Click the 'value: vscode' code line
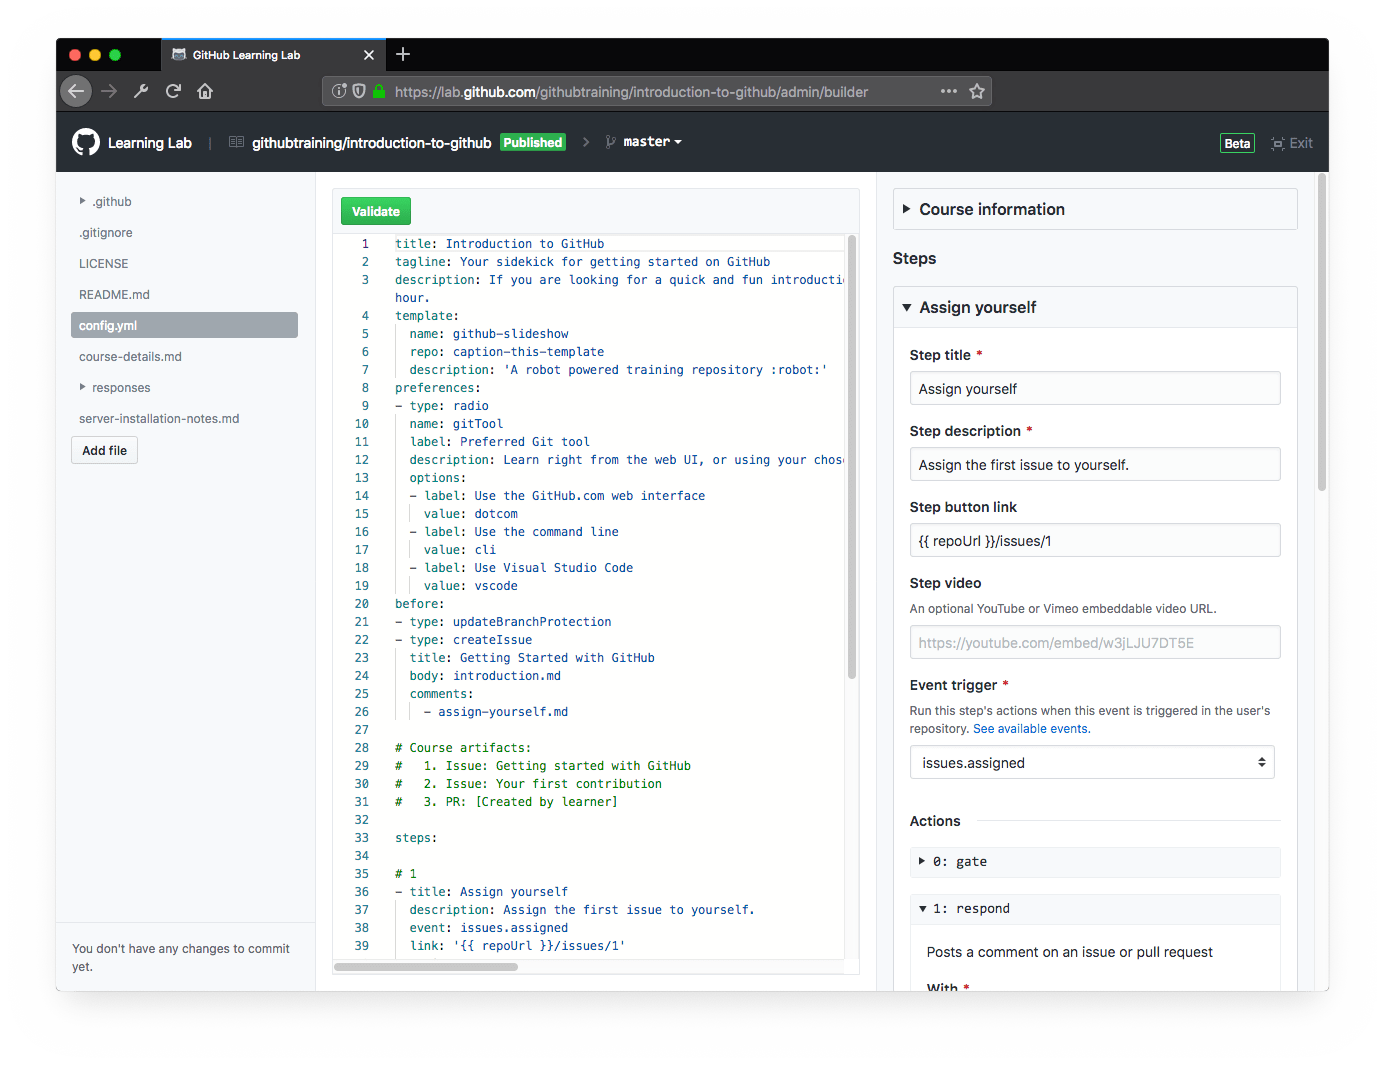The image size is (1385, 1065). pos(470,585)
